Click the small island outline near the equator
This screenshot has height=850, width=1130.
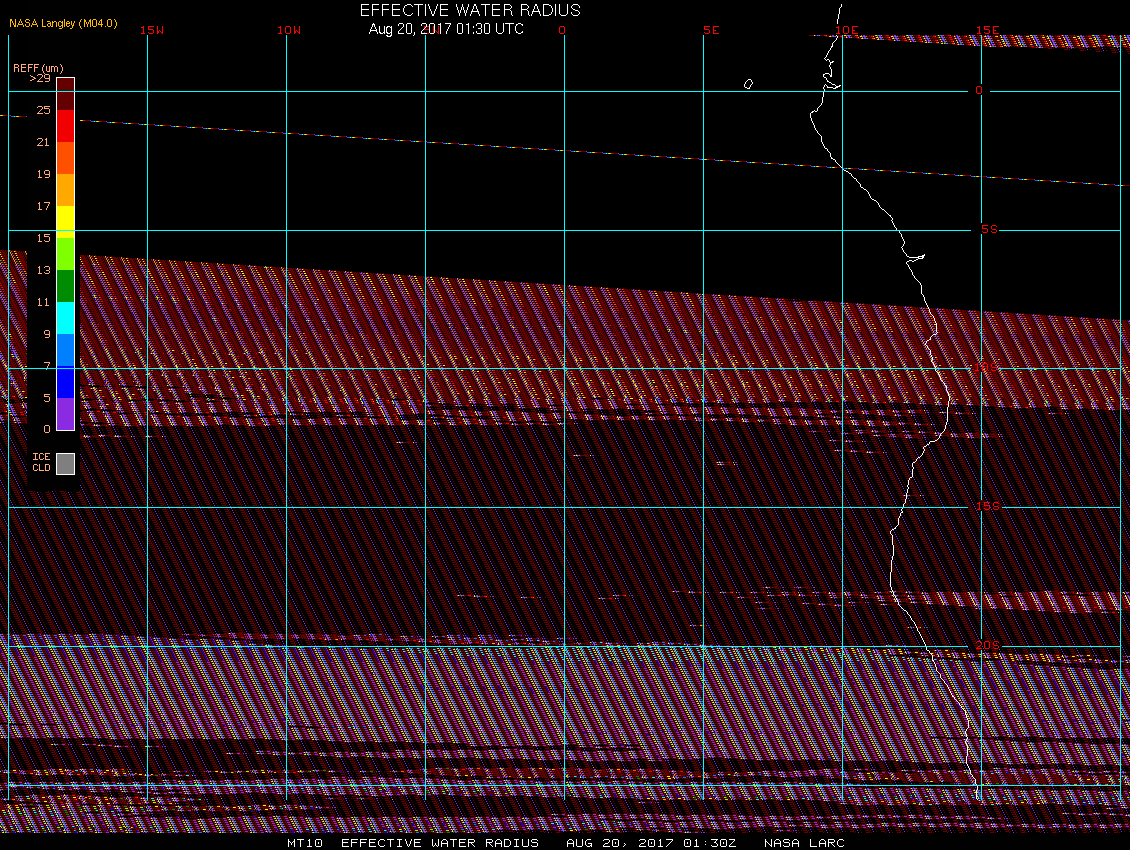tap(748, 84)
